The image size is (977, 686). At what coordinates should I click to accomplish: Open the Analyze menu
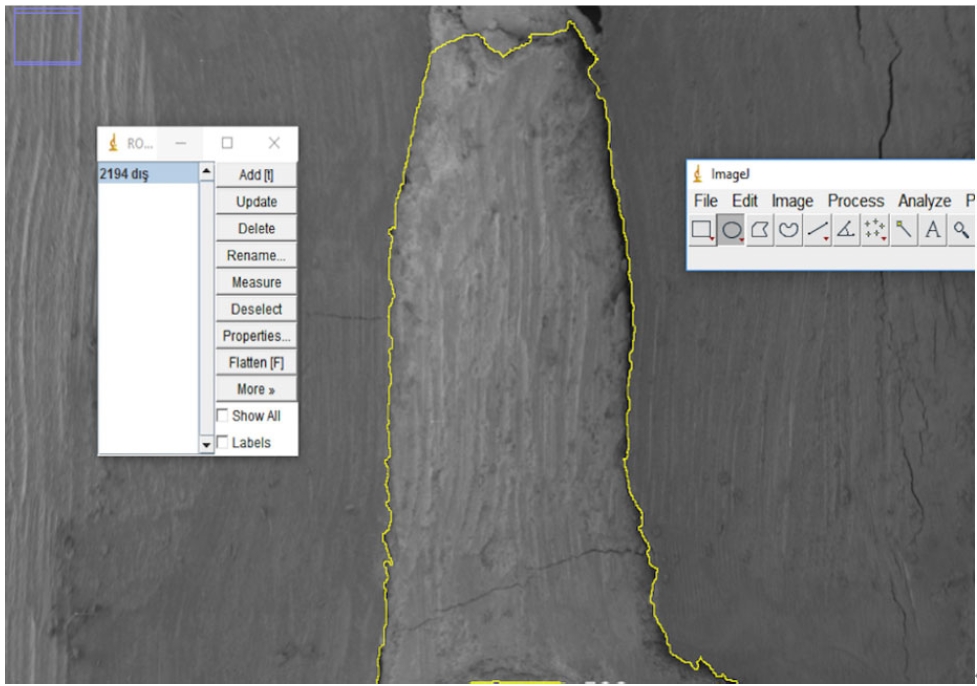924,201
